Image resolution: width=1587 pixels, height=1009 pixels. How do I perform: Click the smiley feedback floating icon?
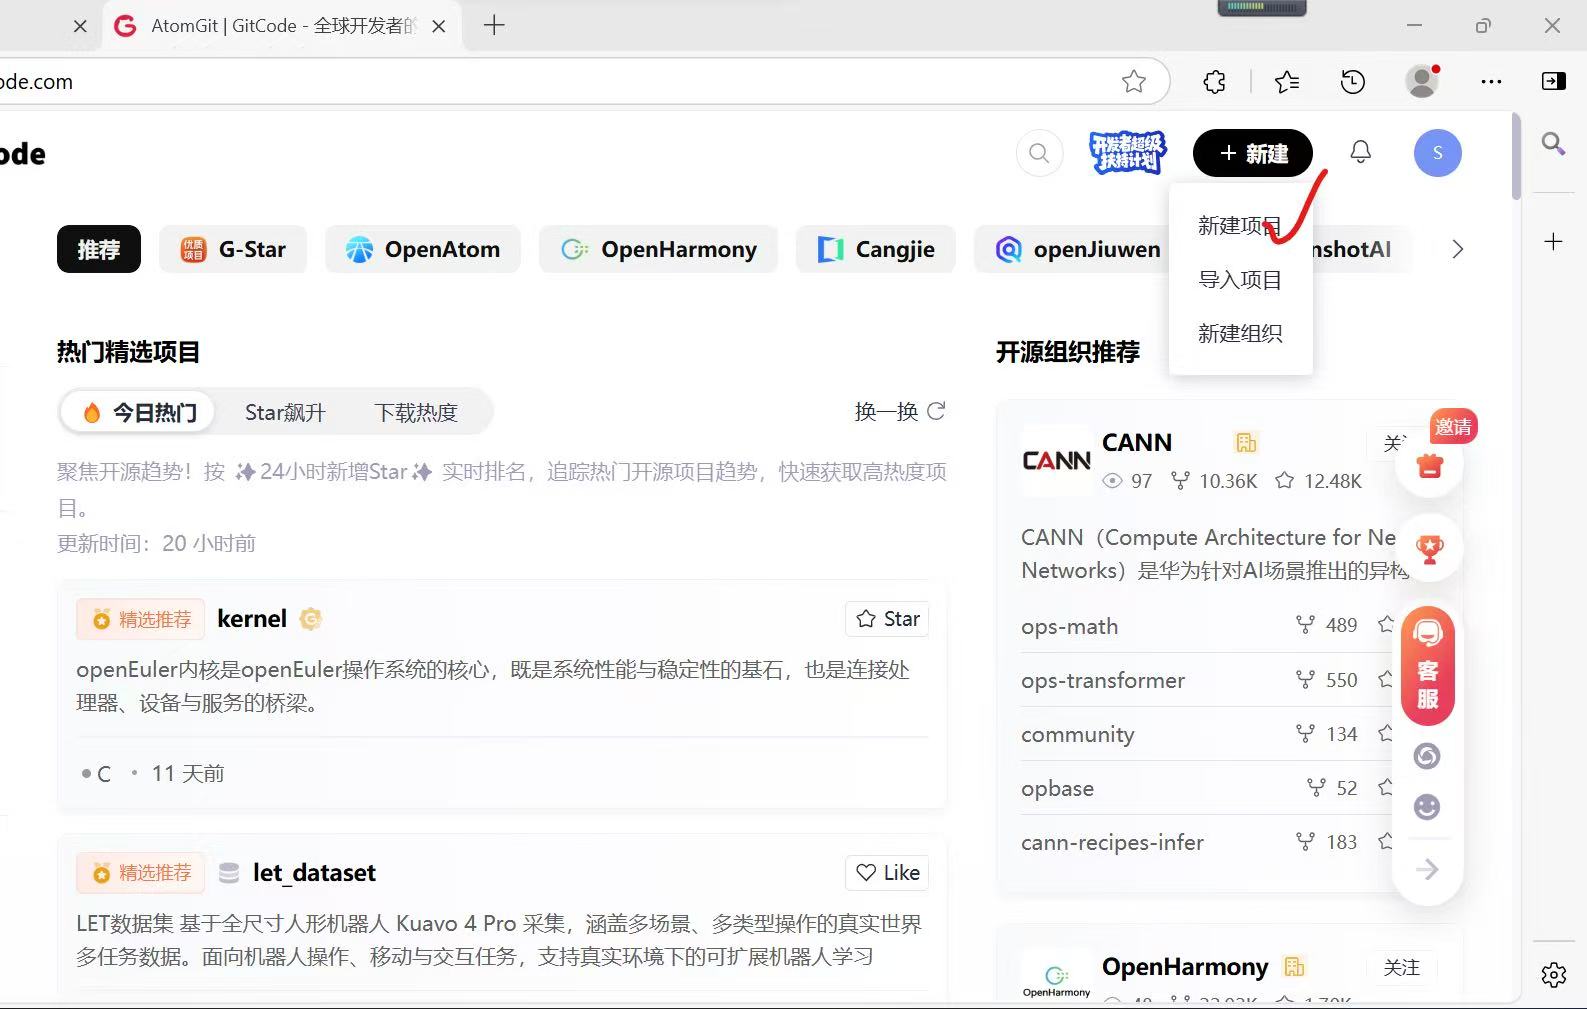point(1427,806)
